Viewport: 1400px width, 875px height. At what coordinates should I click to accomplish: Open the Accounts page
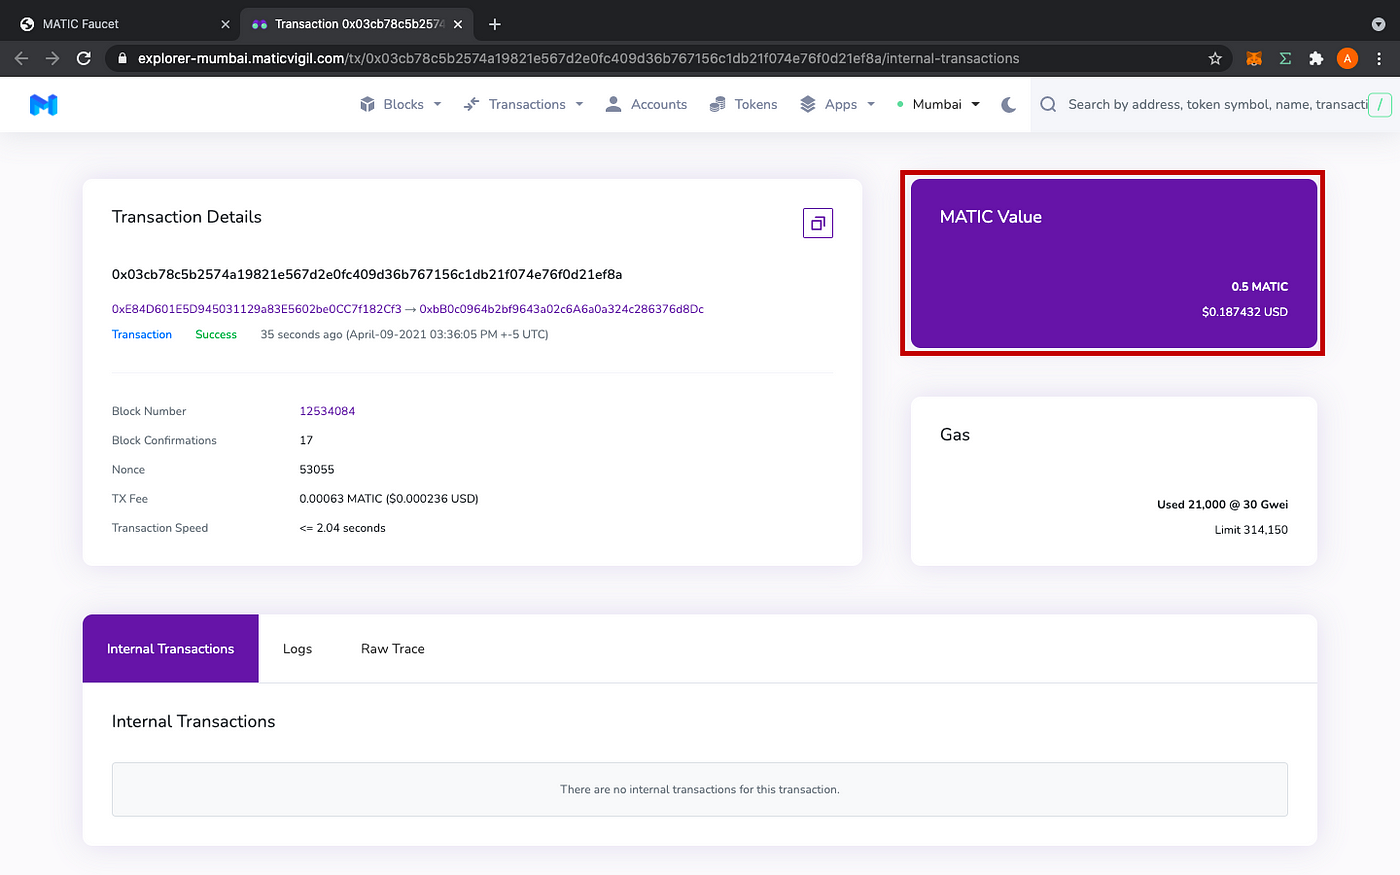coord(646,104)
